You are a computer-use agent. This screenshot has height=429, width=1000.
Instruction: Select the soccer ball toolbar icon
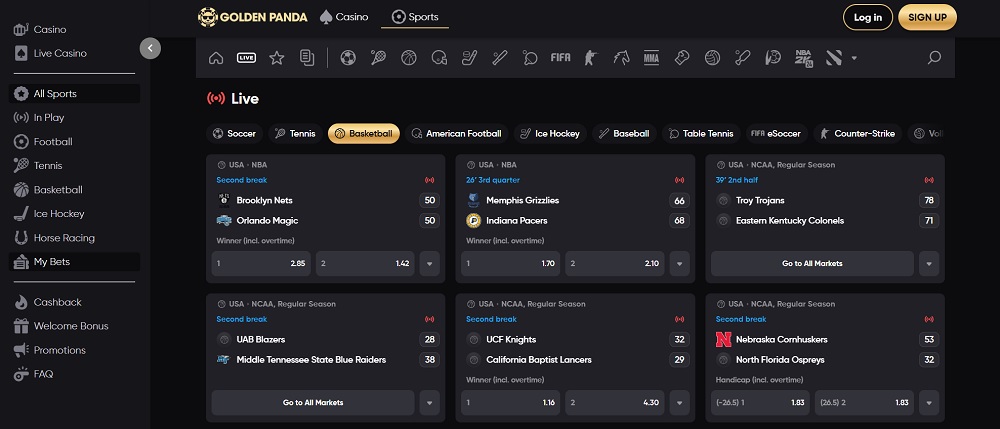click(348, 58)
